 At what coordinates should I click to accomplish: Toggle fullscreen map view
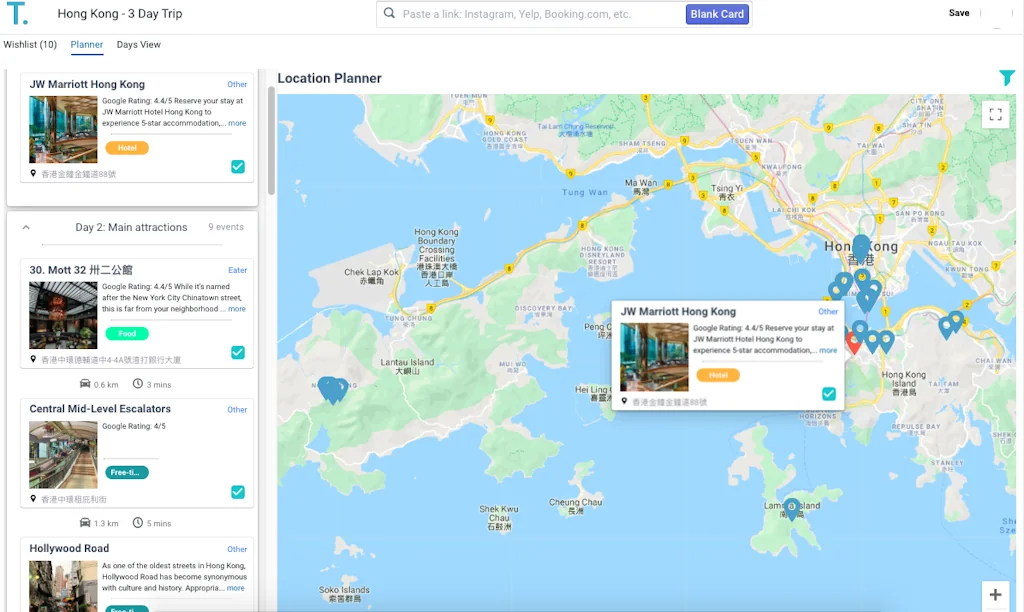click(995, 115)
